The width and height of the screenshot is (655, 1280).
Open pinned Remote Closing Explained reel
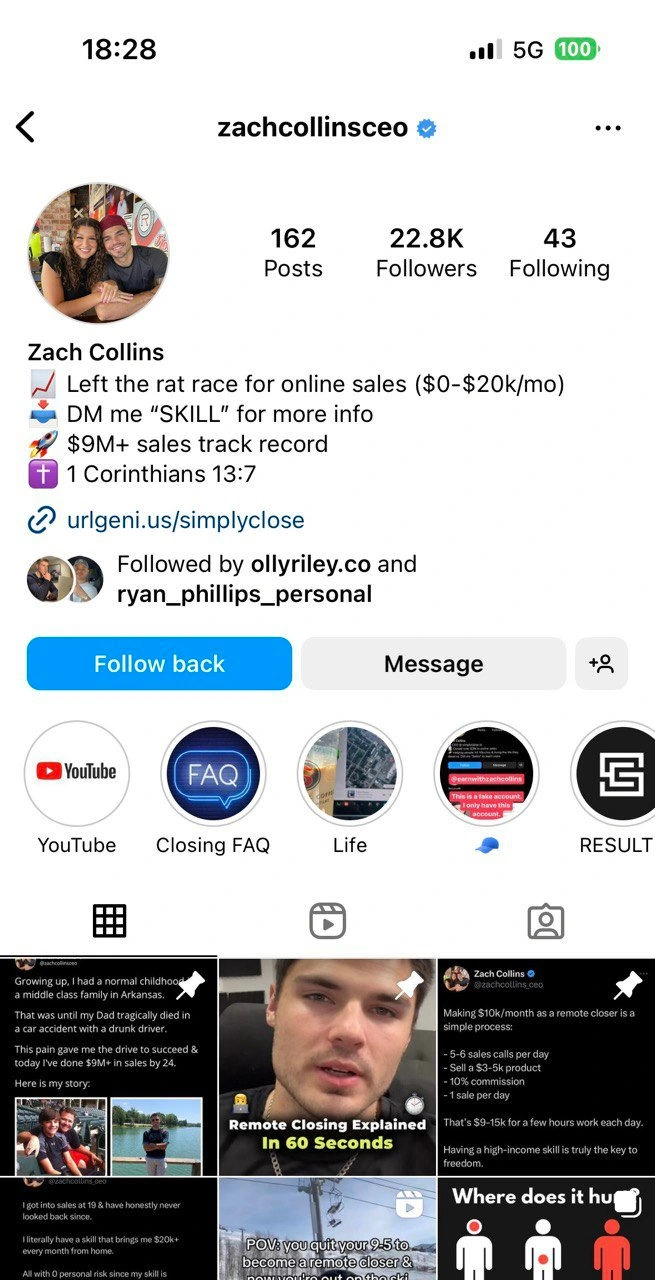click(x=327, y=1067)
